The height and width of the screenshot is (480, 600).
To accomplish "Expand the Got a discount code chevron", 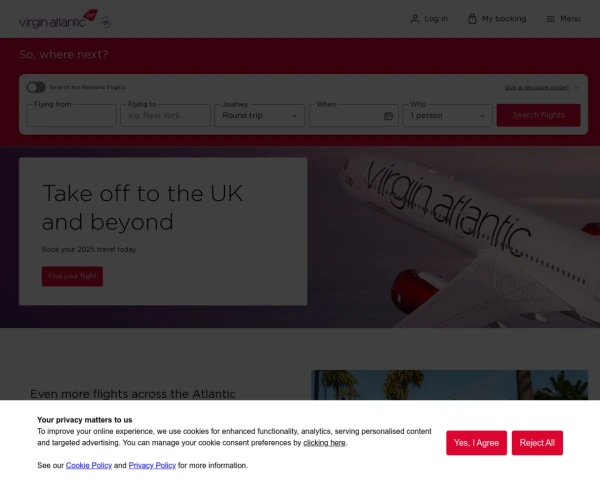I will coord(577,88).
